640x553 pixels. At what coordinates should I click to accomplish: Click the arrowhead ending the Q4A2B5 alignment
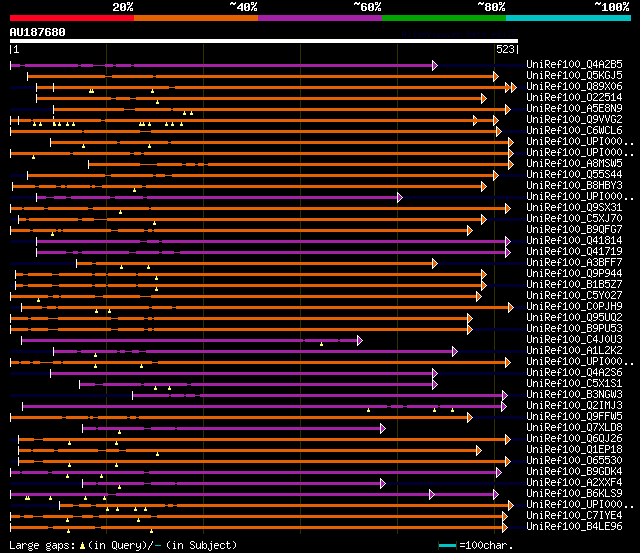435,65
